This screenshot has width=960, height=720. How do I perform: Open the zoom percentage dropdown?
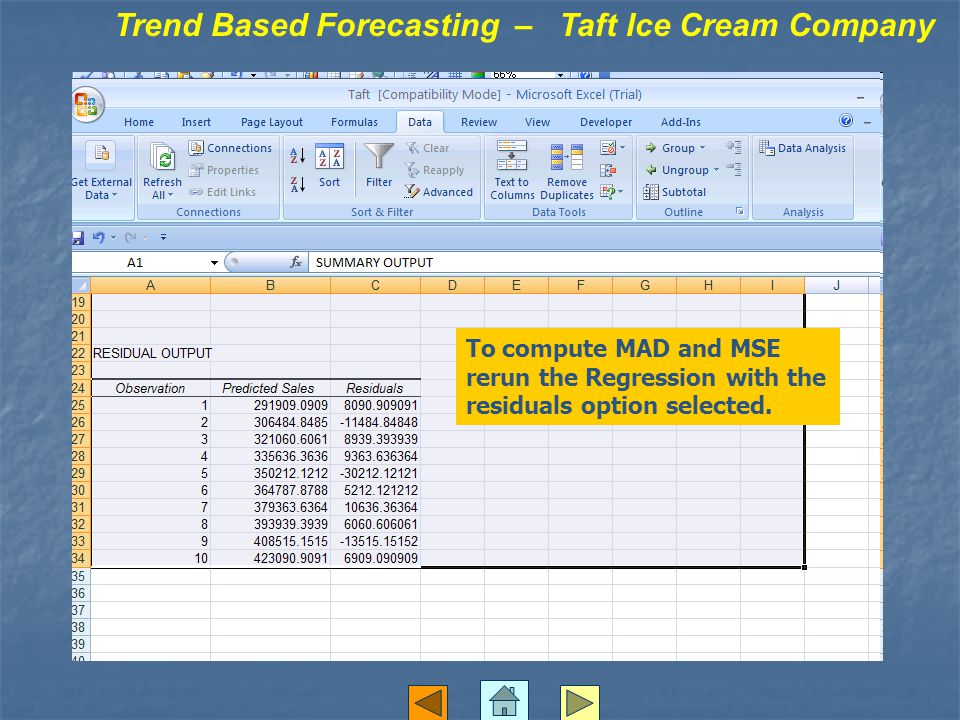click(560, 75)
